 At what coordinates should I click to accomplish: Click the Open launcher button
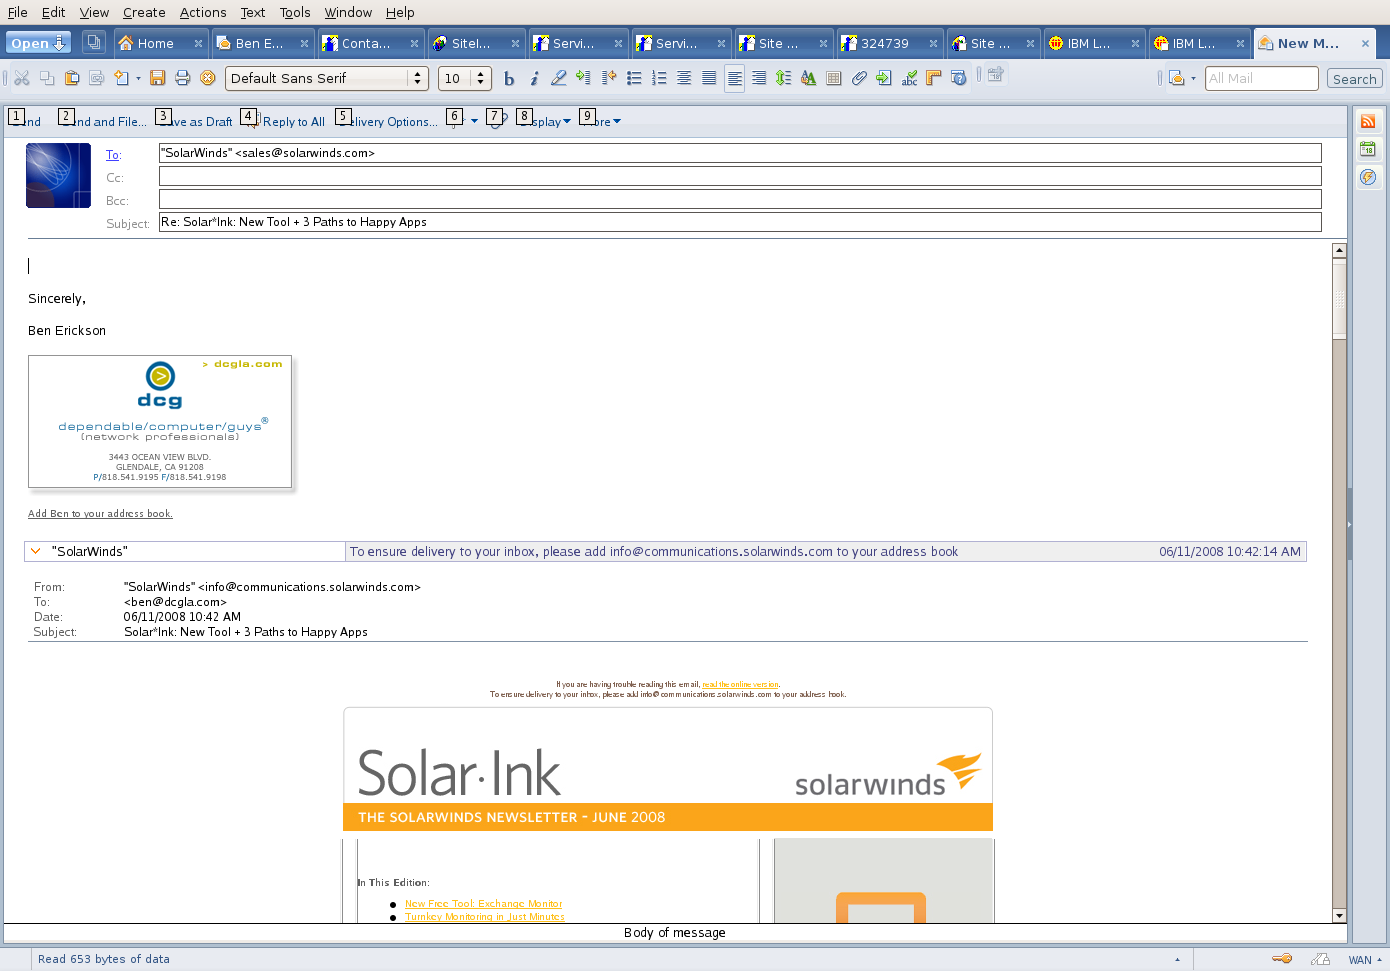(38, 43)
